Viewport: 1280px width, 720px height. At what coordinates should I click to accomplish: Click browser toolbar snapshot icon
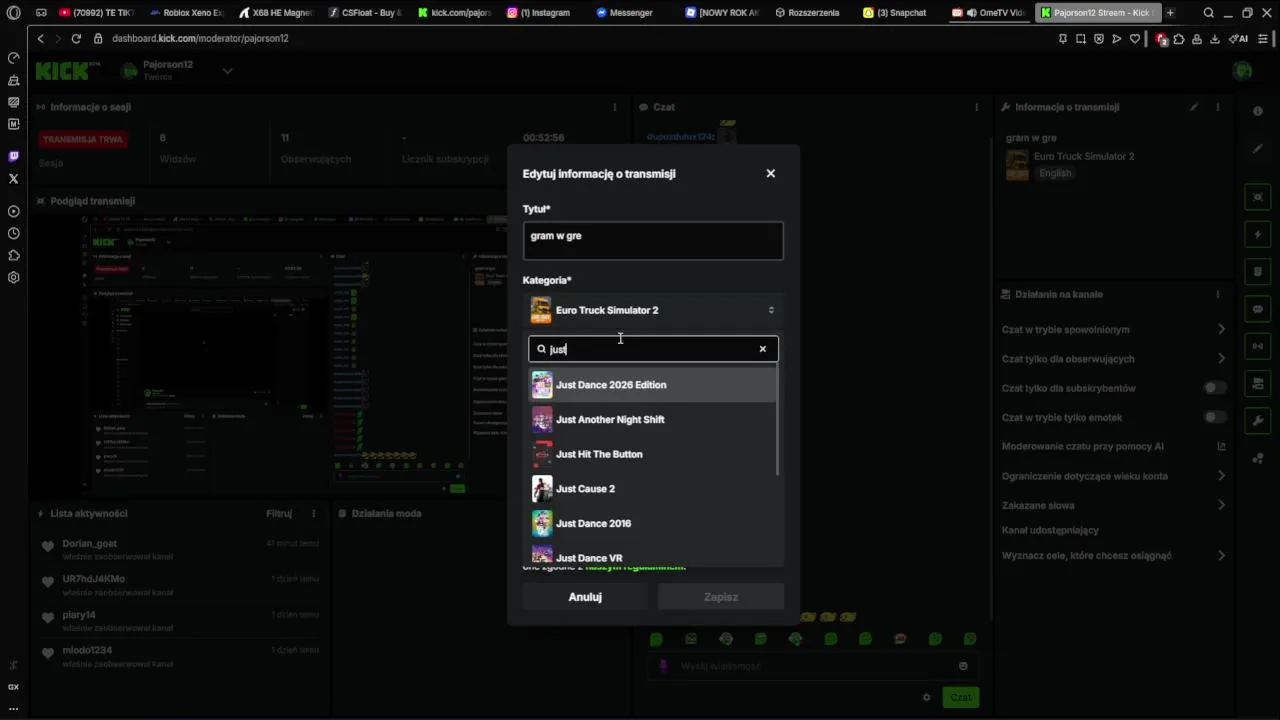pos(1080,39)
